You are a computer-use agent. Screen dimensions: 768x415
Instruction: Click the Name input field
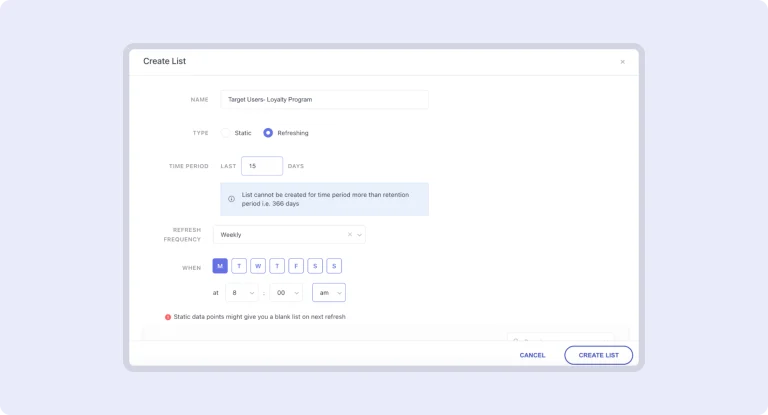coord(324,100)
